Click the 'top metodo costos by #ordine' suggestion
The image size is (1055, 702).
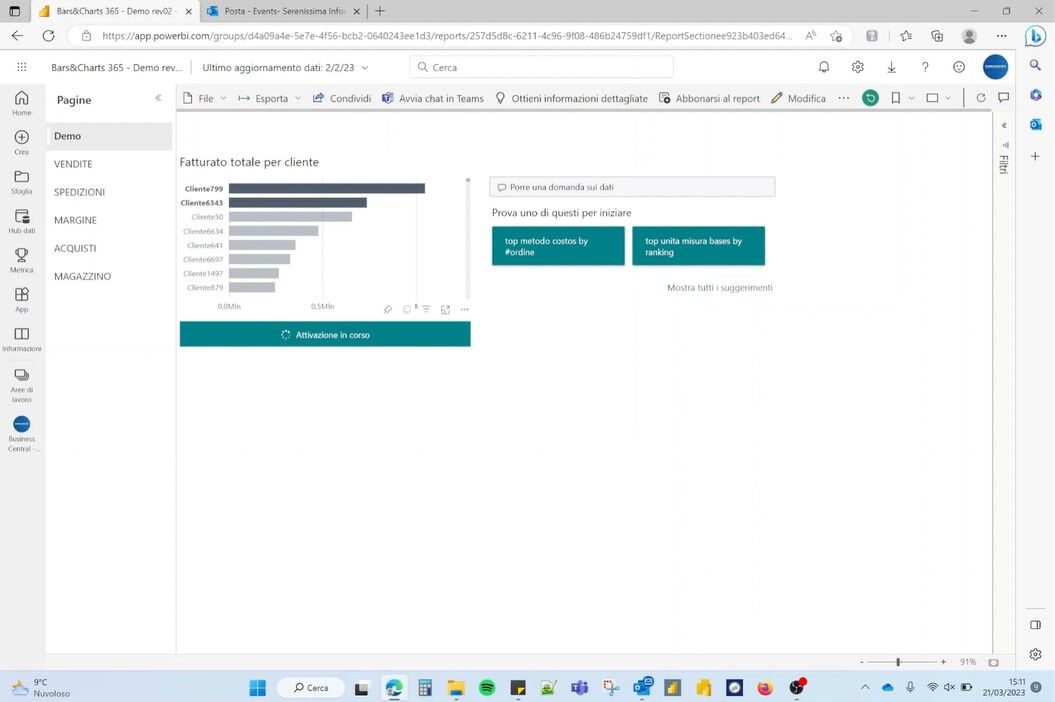[558, 246]
